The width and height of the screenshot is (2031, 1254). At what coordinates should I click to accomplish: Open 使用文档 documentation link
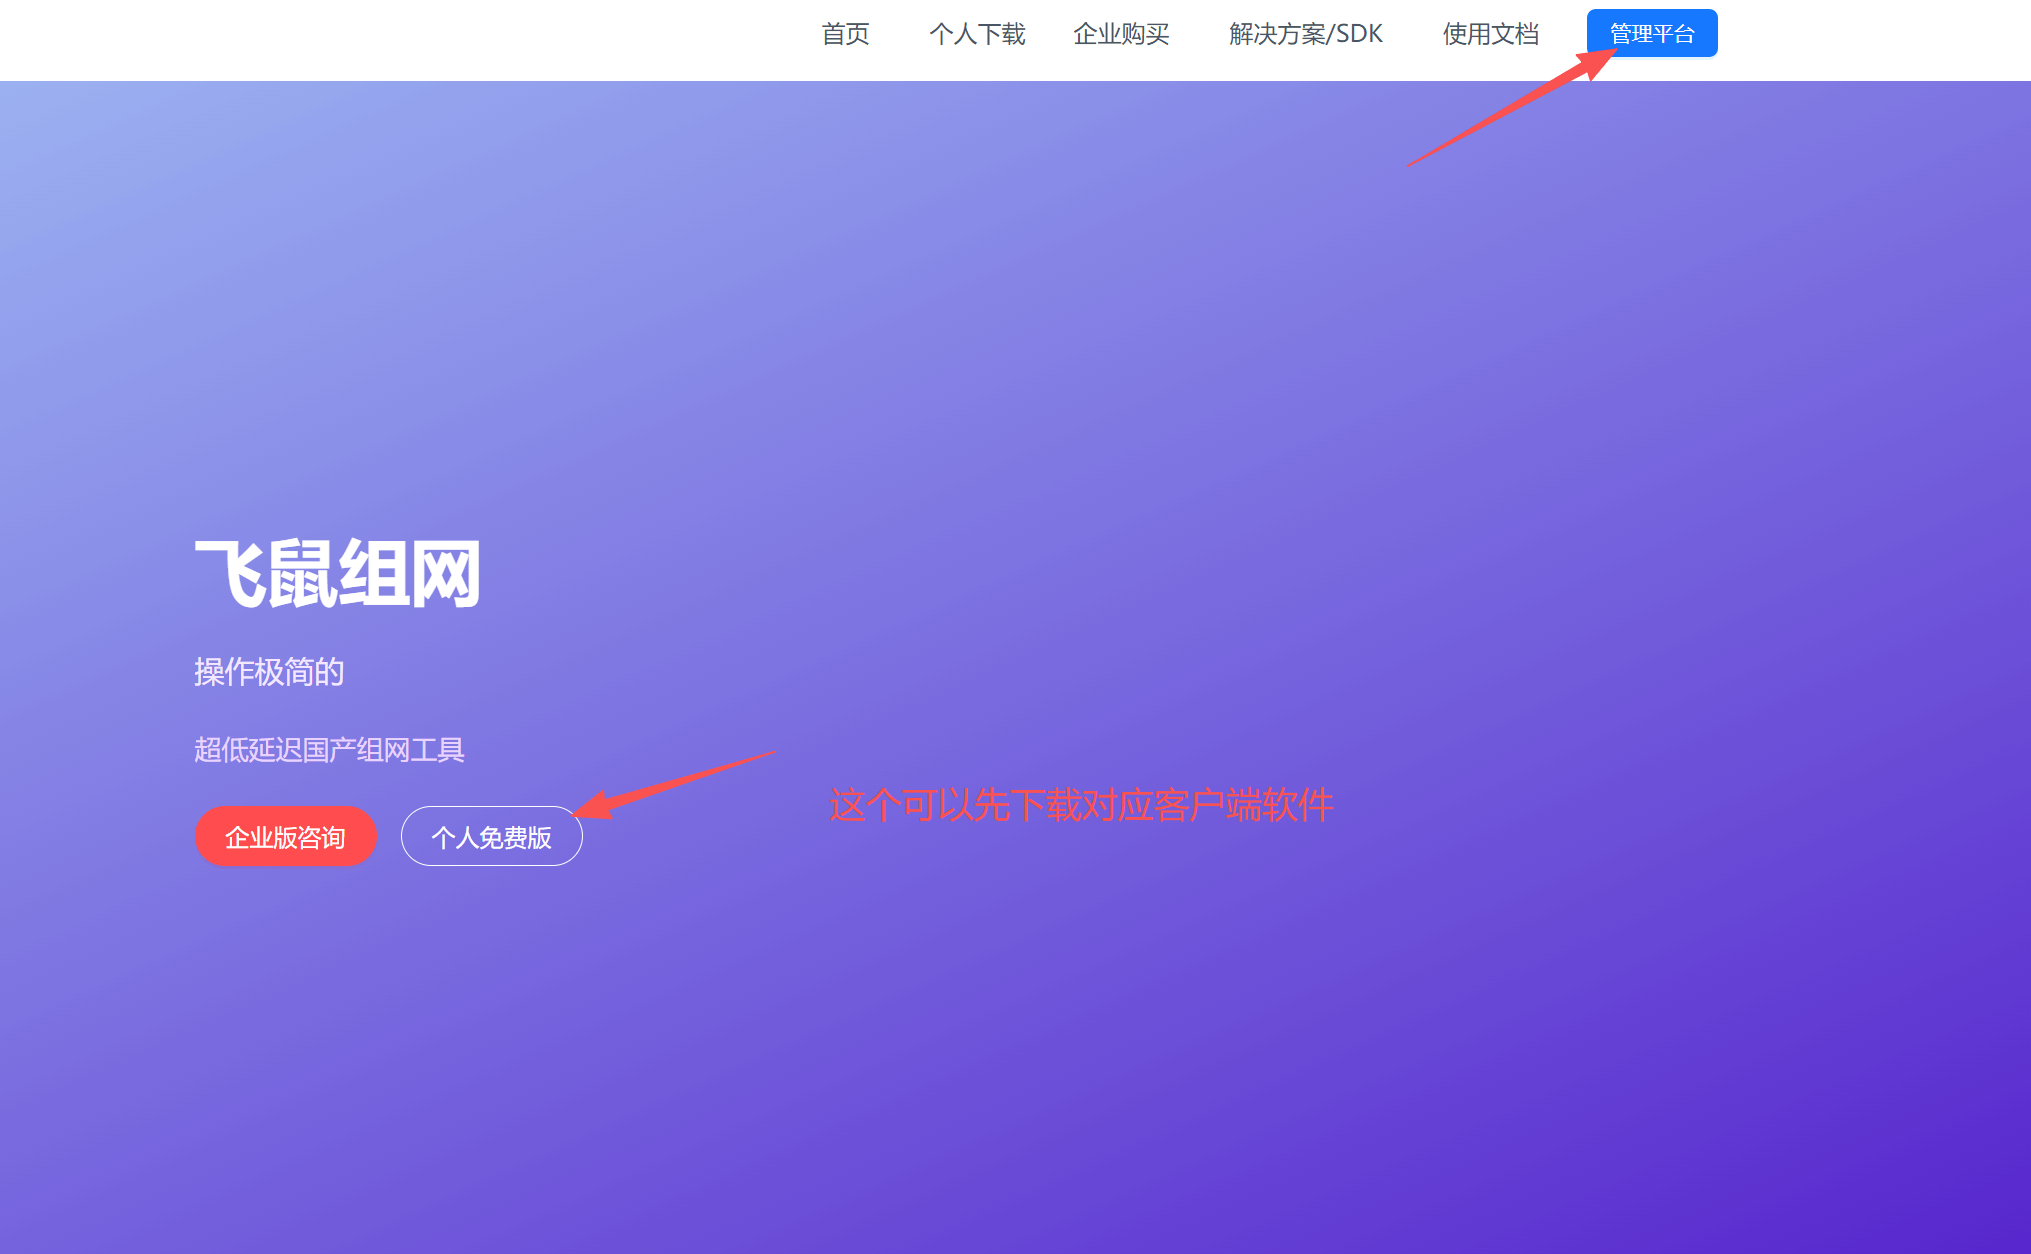(1490, 34)
